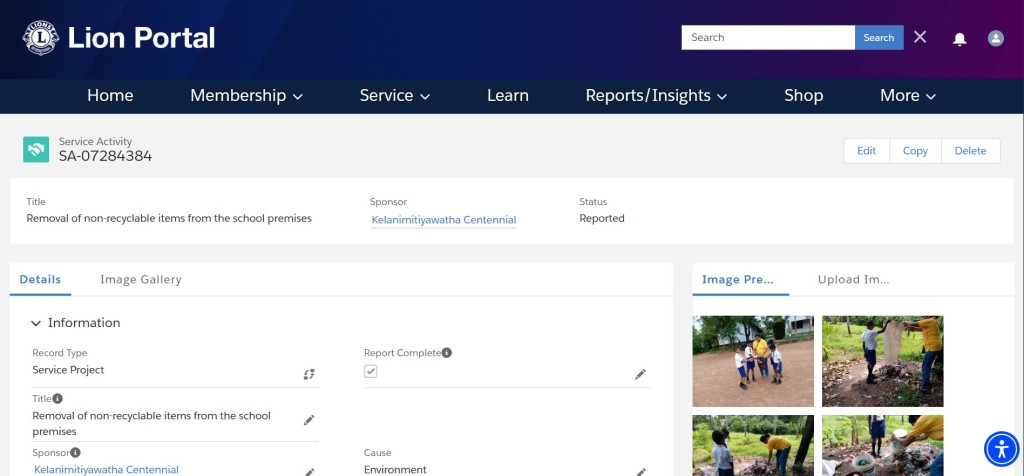Open the Shop page
The width and height of the screenshot is (1024, 476).
[x=803, y=95]
